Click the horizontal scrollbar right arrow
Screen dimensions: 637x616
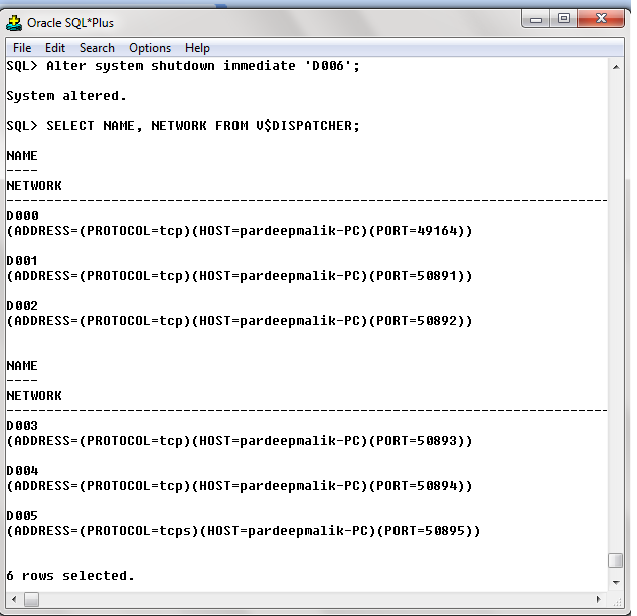598,599
